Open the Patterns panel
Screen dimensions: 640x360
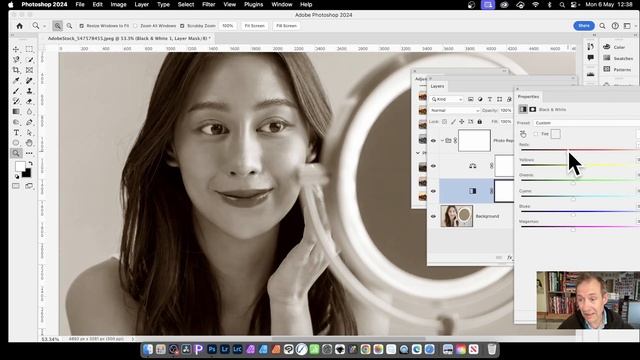click(x=618, y=69)
